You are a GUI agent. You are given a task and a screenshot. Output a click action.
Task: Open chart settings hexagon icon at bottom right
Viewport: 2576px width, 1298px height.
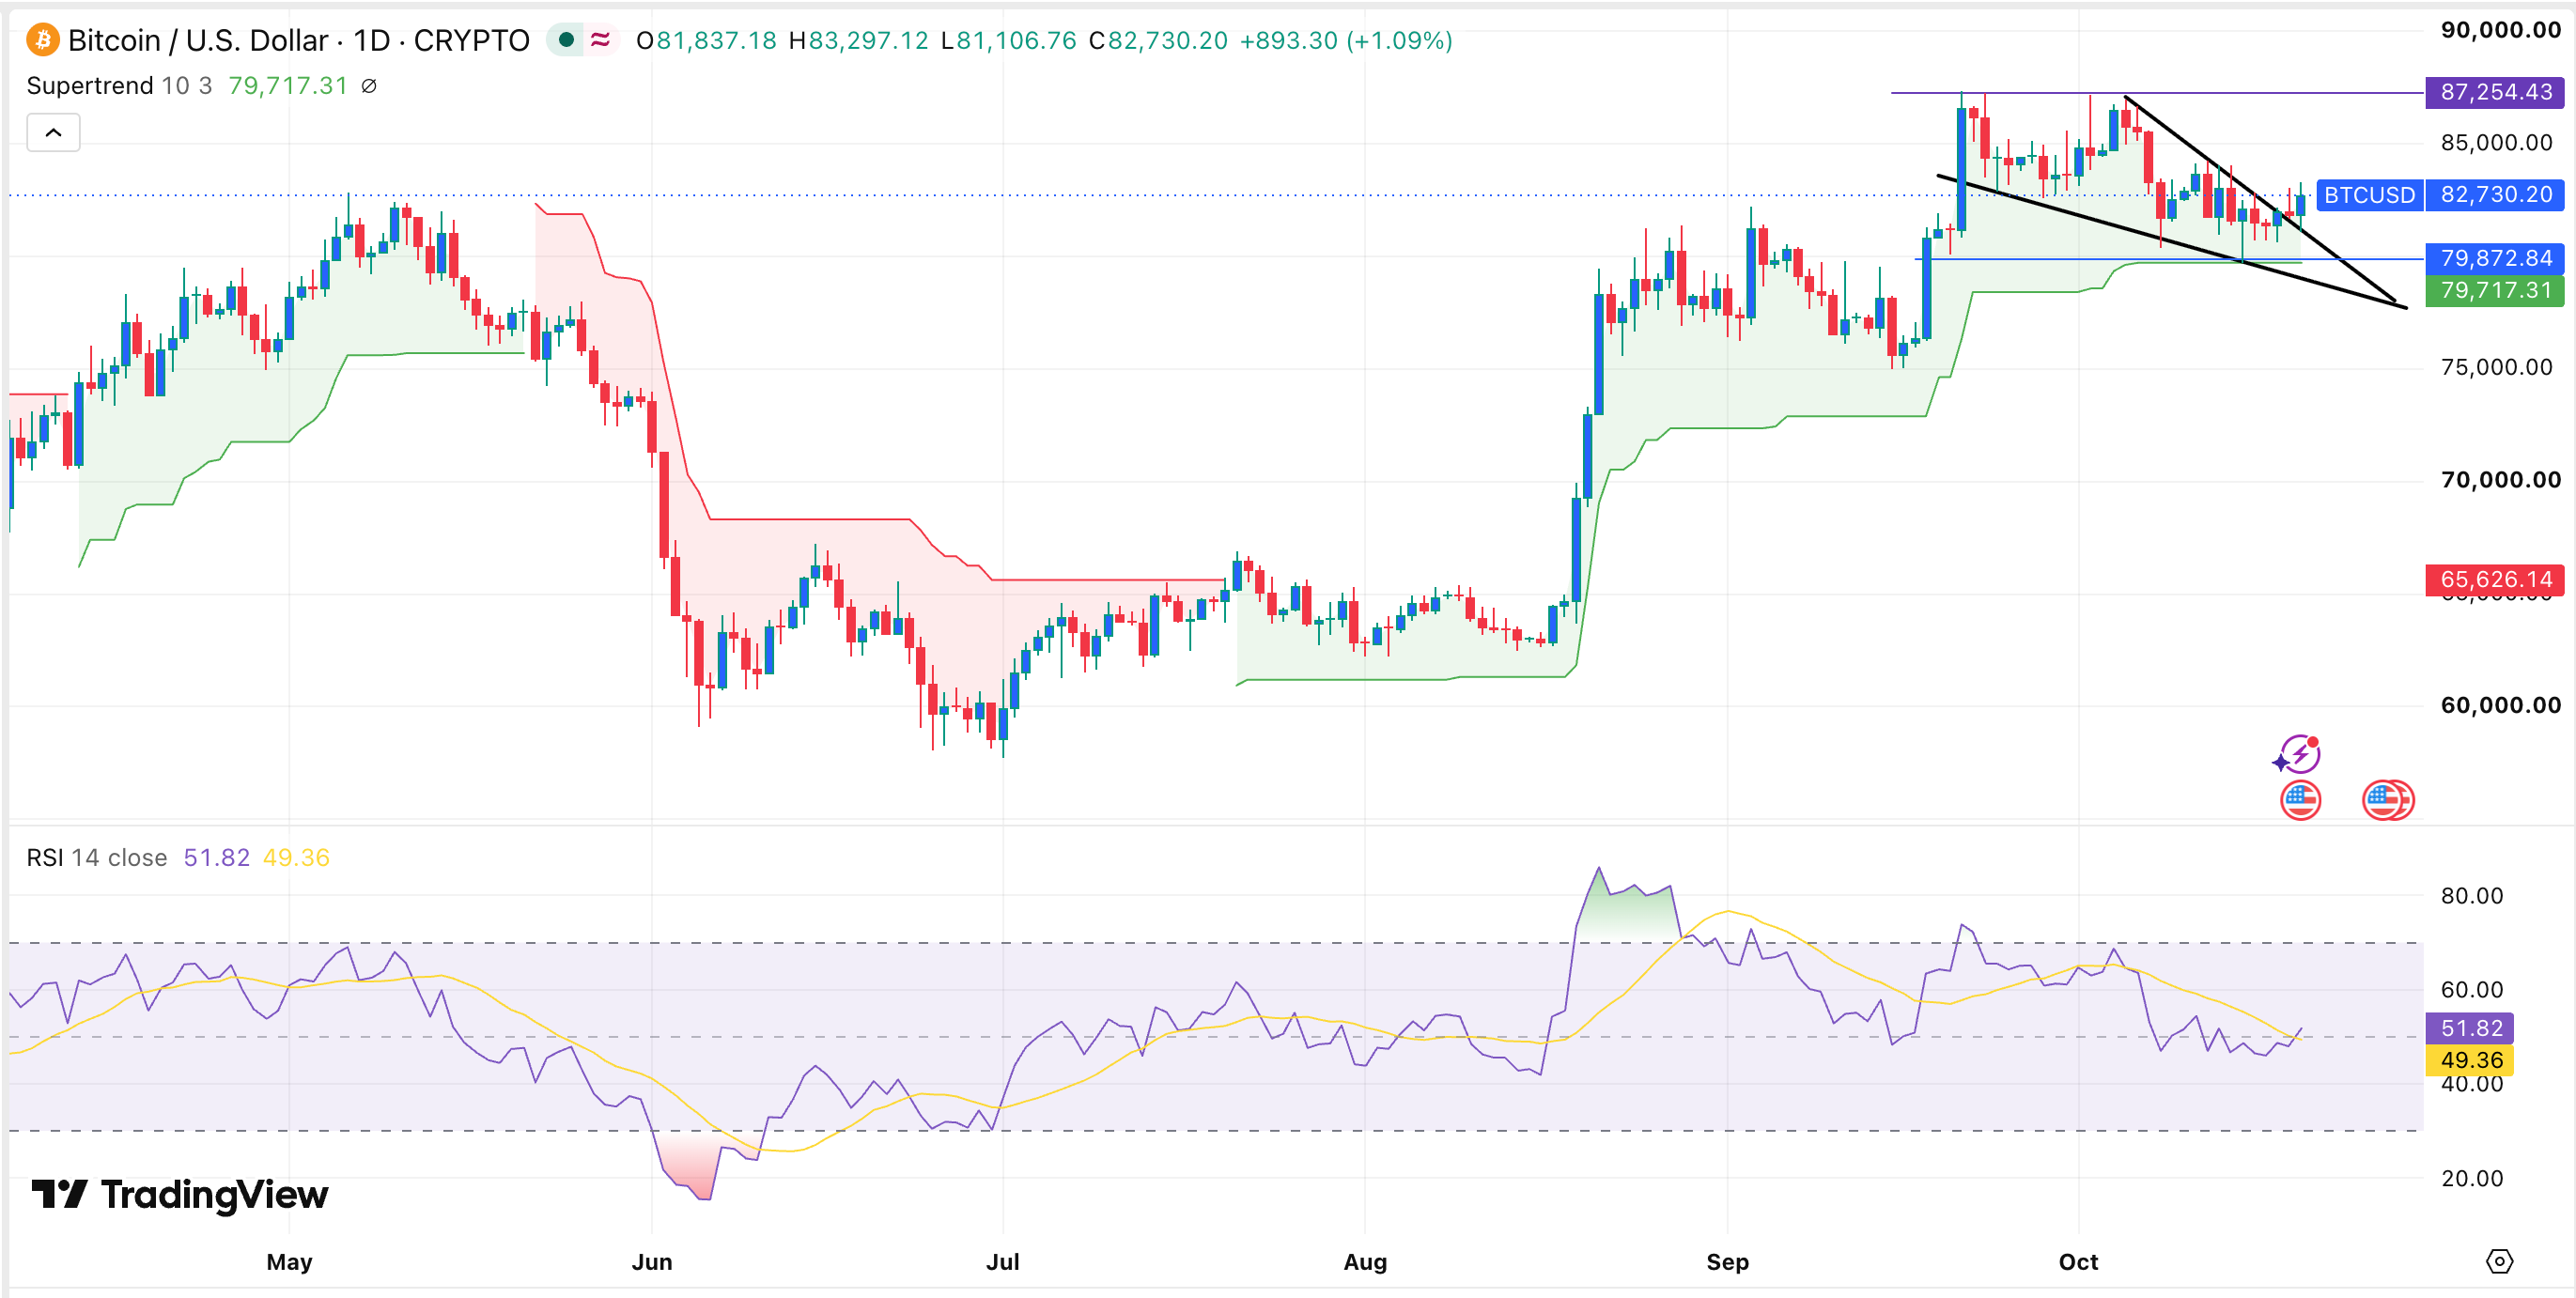(2499, 1261)
